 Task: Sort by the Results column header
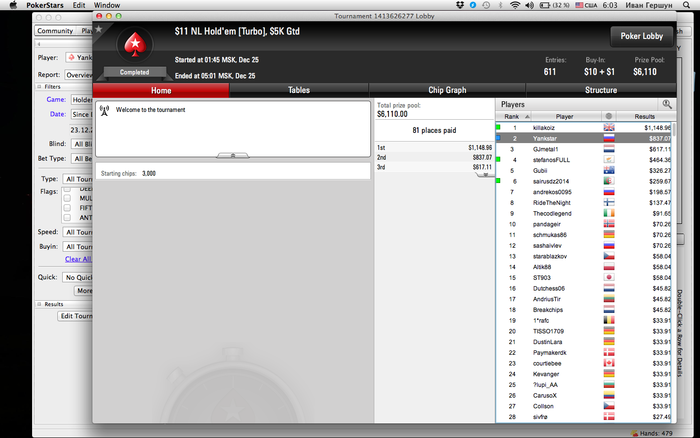pyautogui.click(x=644, y=116)
